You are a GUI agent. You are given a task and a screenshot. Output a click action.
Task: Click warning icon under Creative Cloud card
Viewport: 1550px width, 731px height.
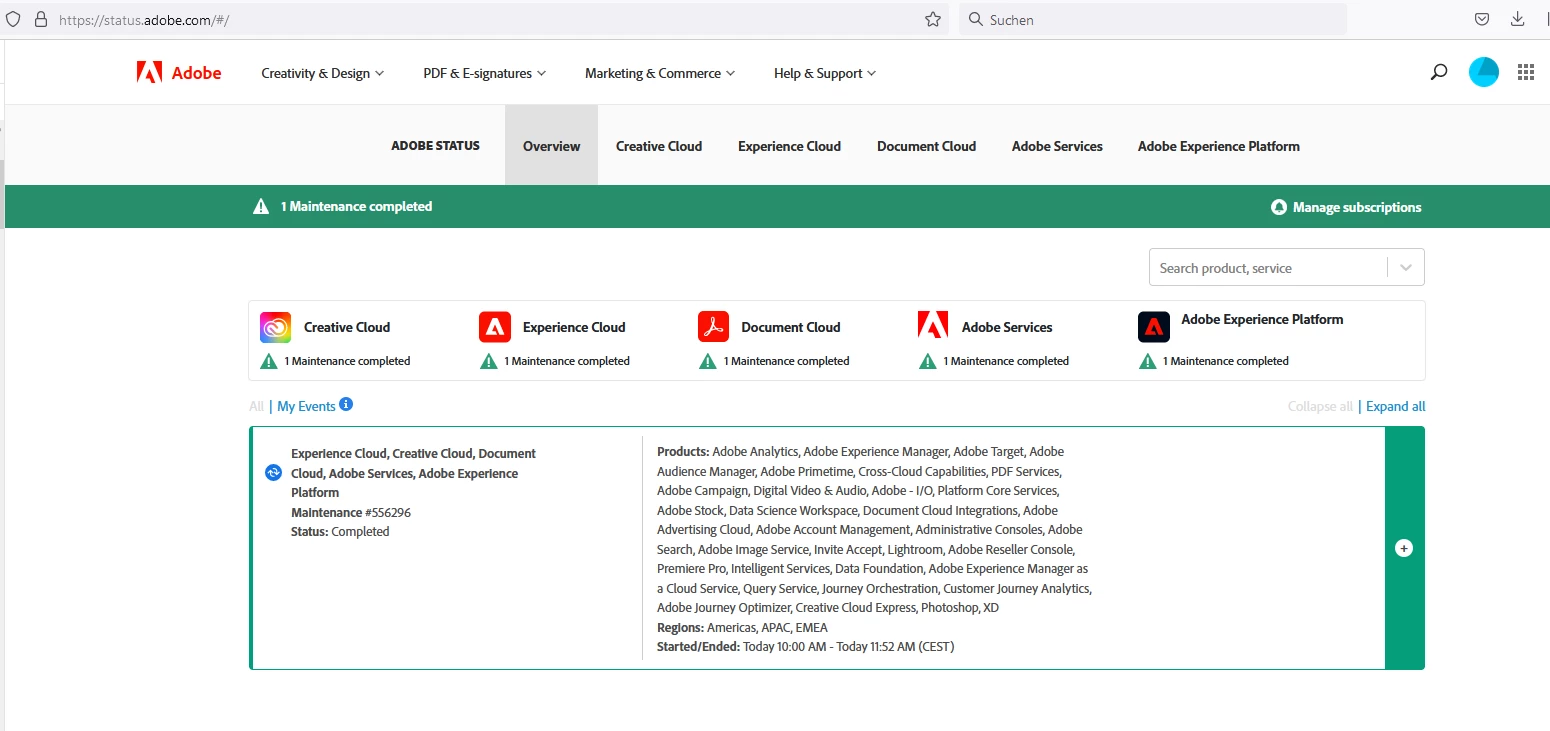pos(269,361)
